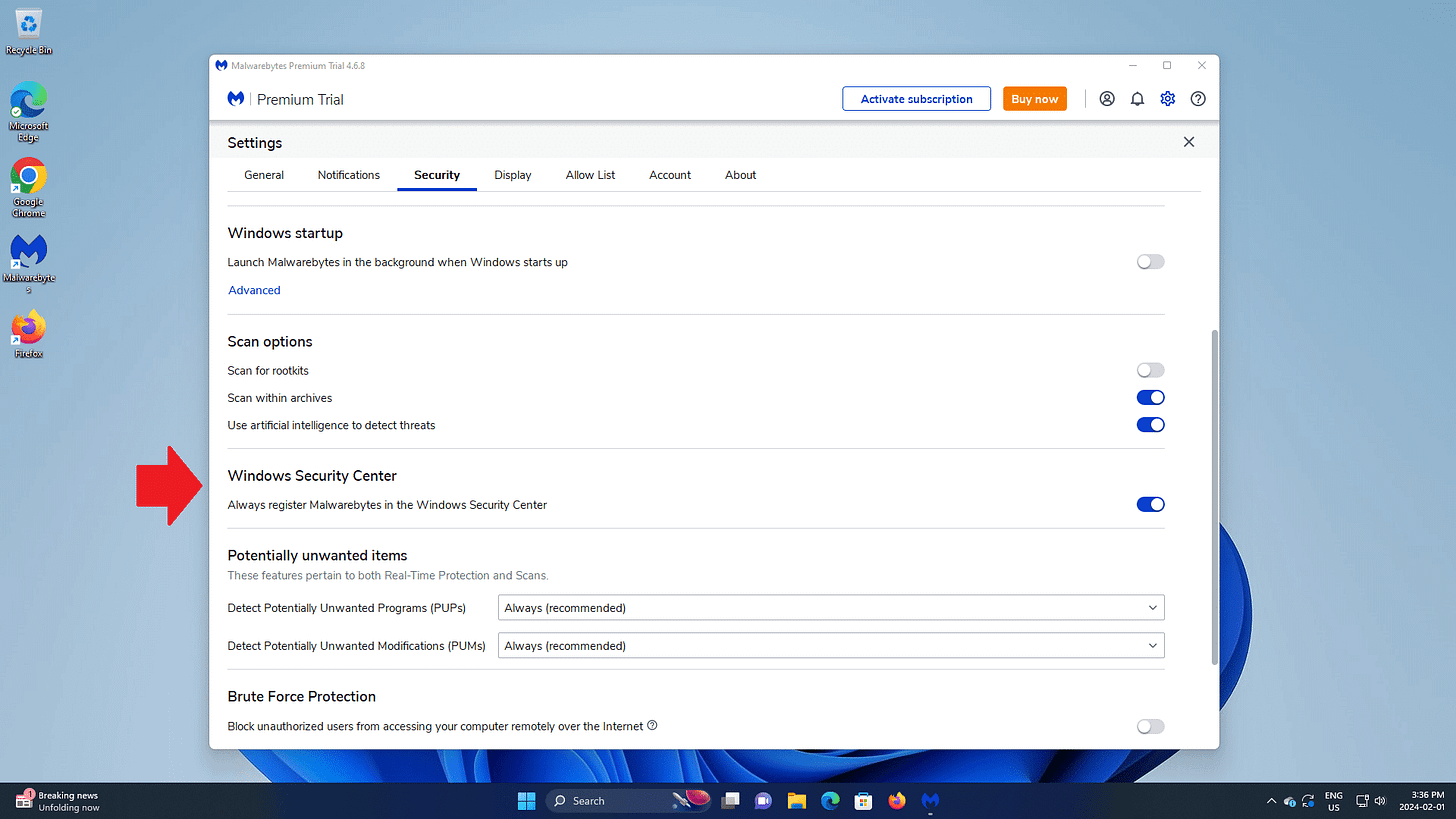
Task: Open Malwarebytes from the taskbar
Action: (930, 800)
